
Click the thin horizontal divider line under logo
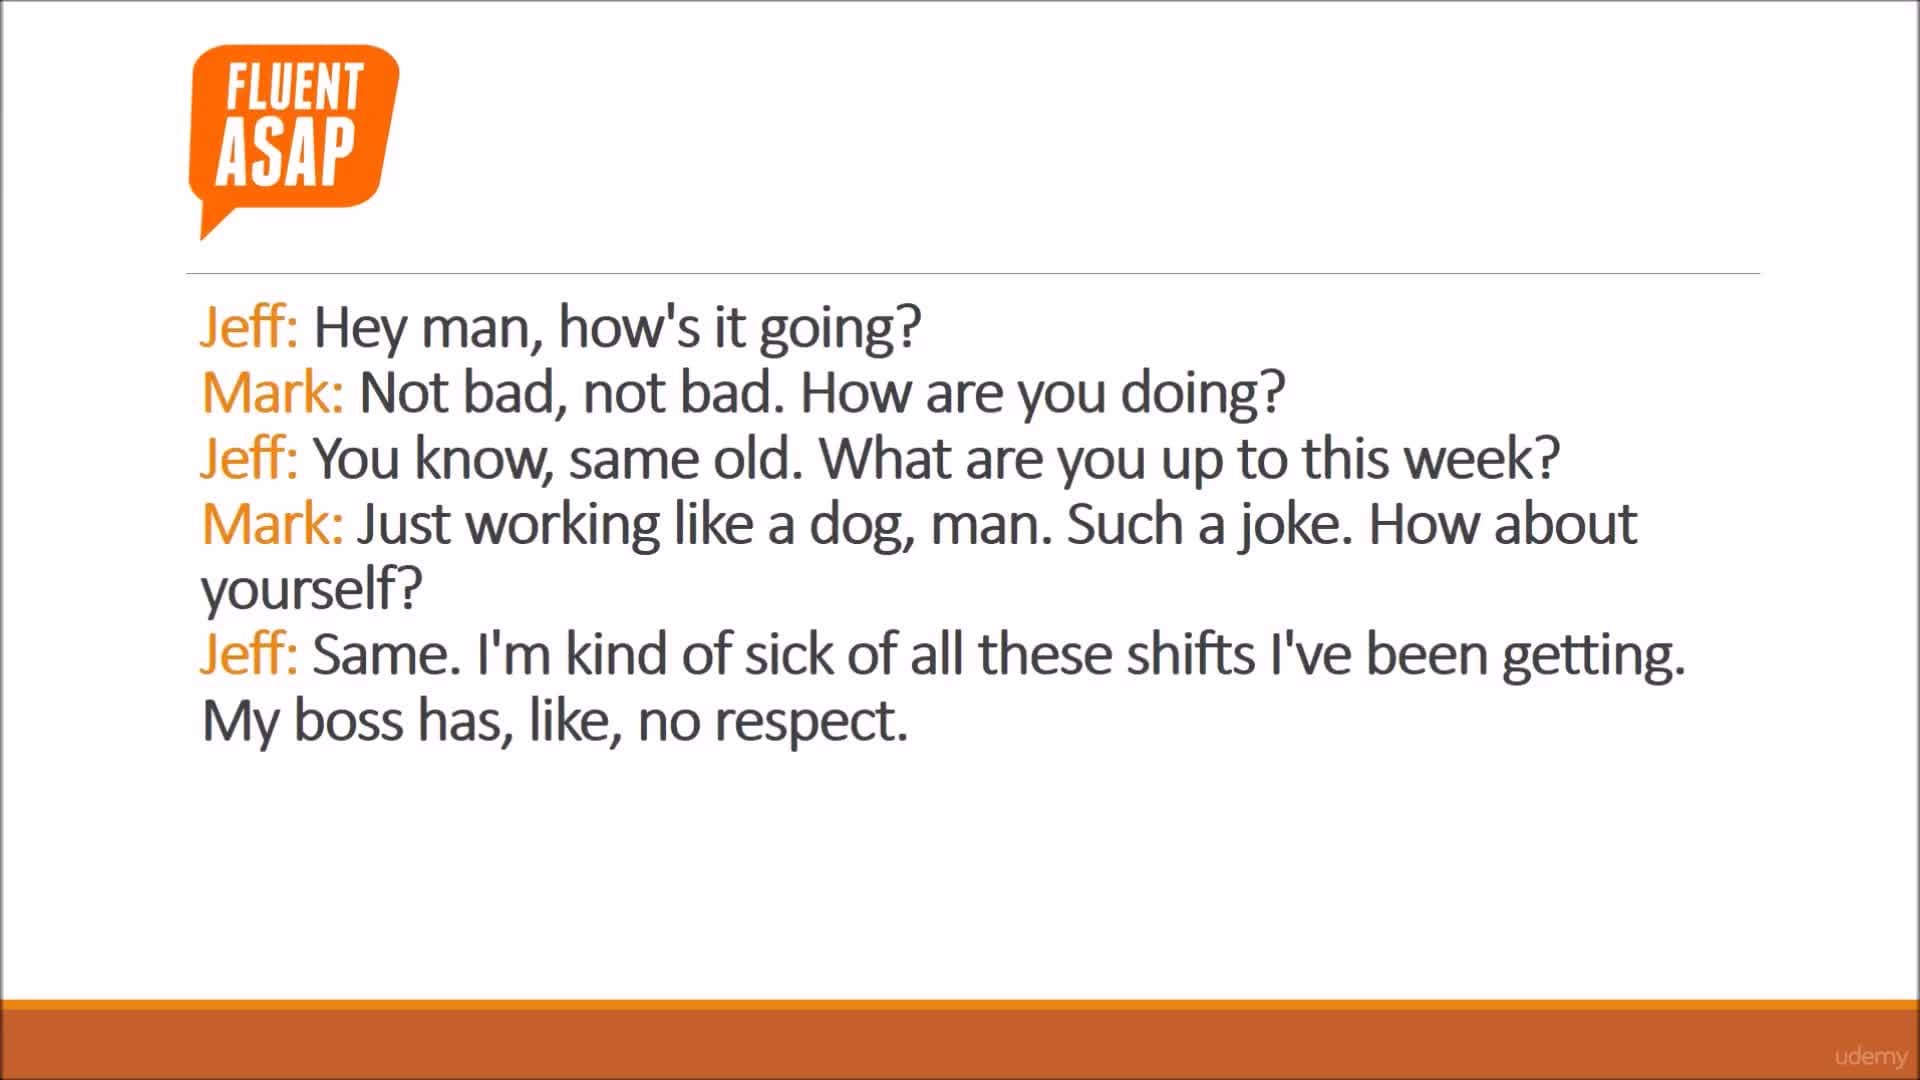pyautogui.click(x=973, y=273)
